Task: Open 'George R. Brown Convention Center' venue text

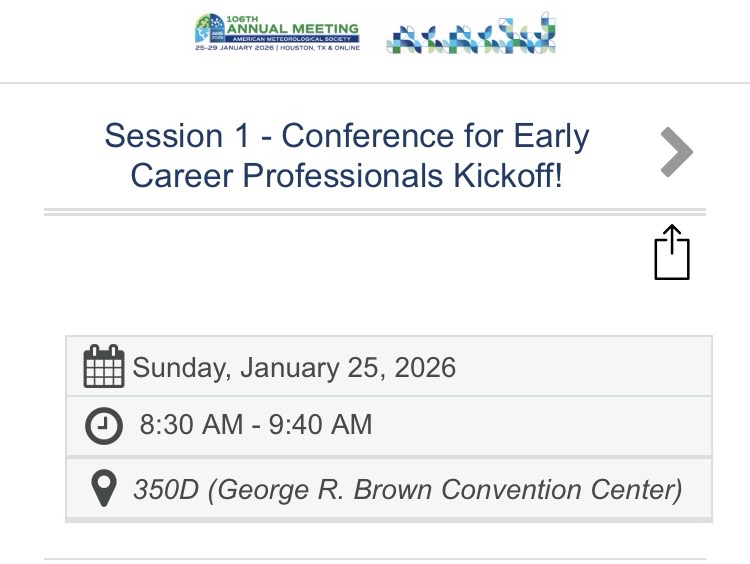Action: pos(445,490)
